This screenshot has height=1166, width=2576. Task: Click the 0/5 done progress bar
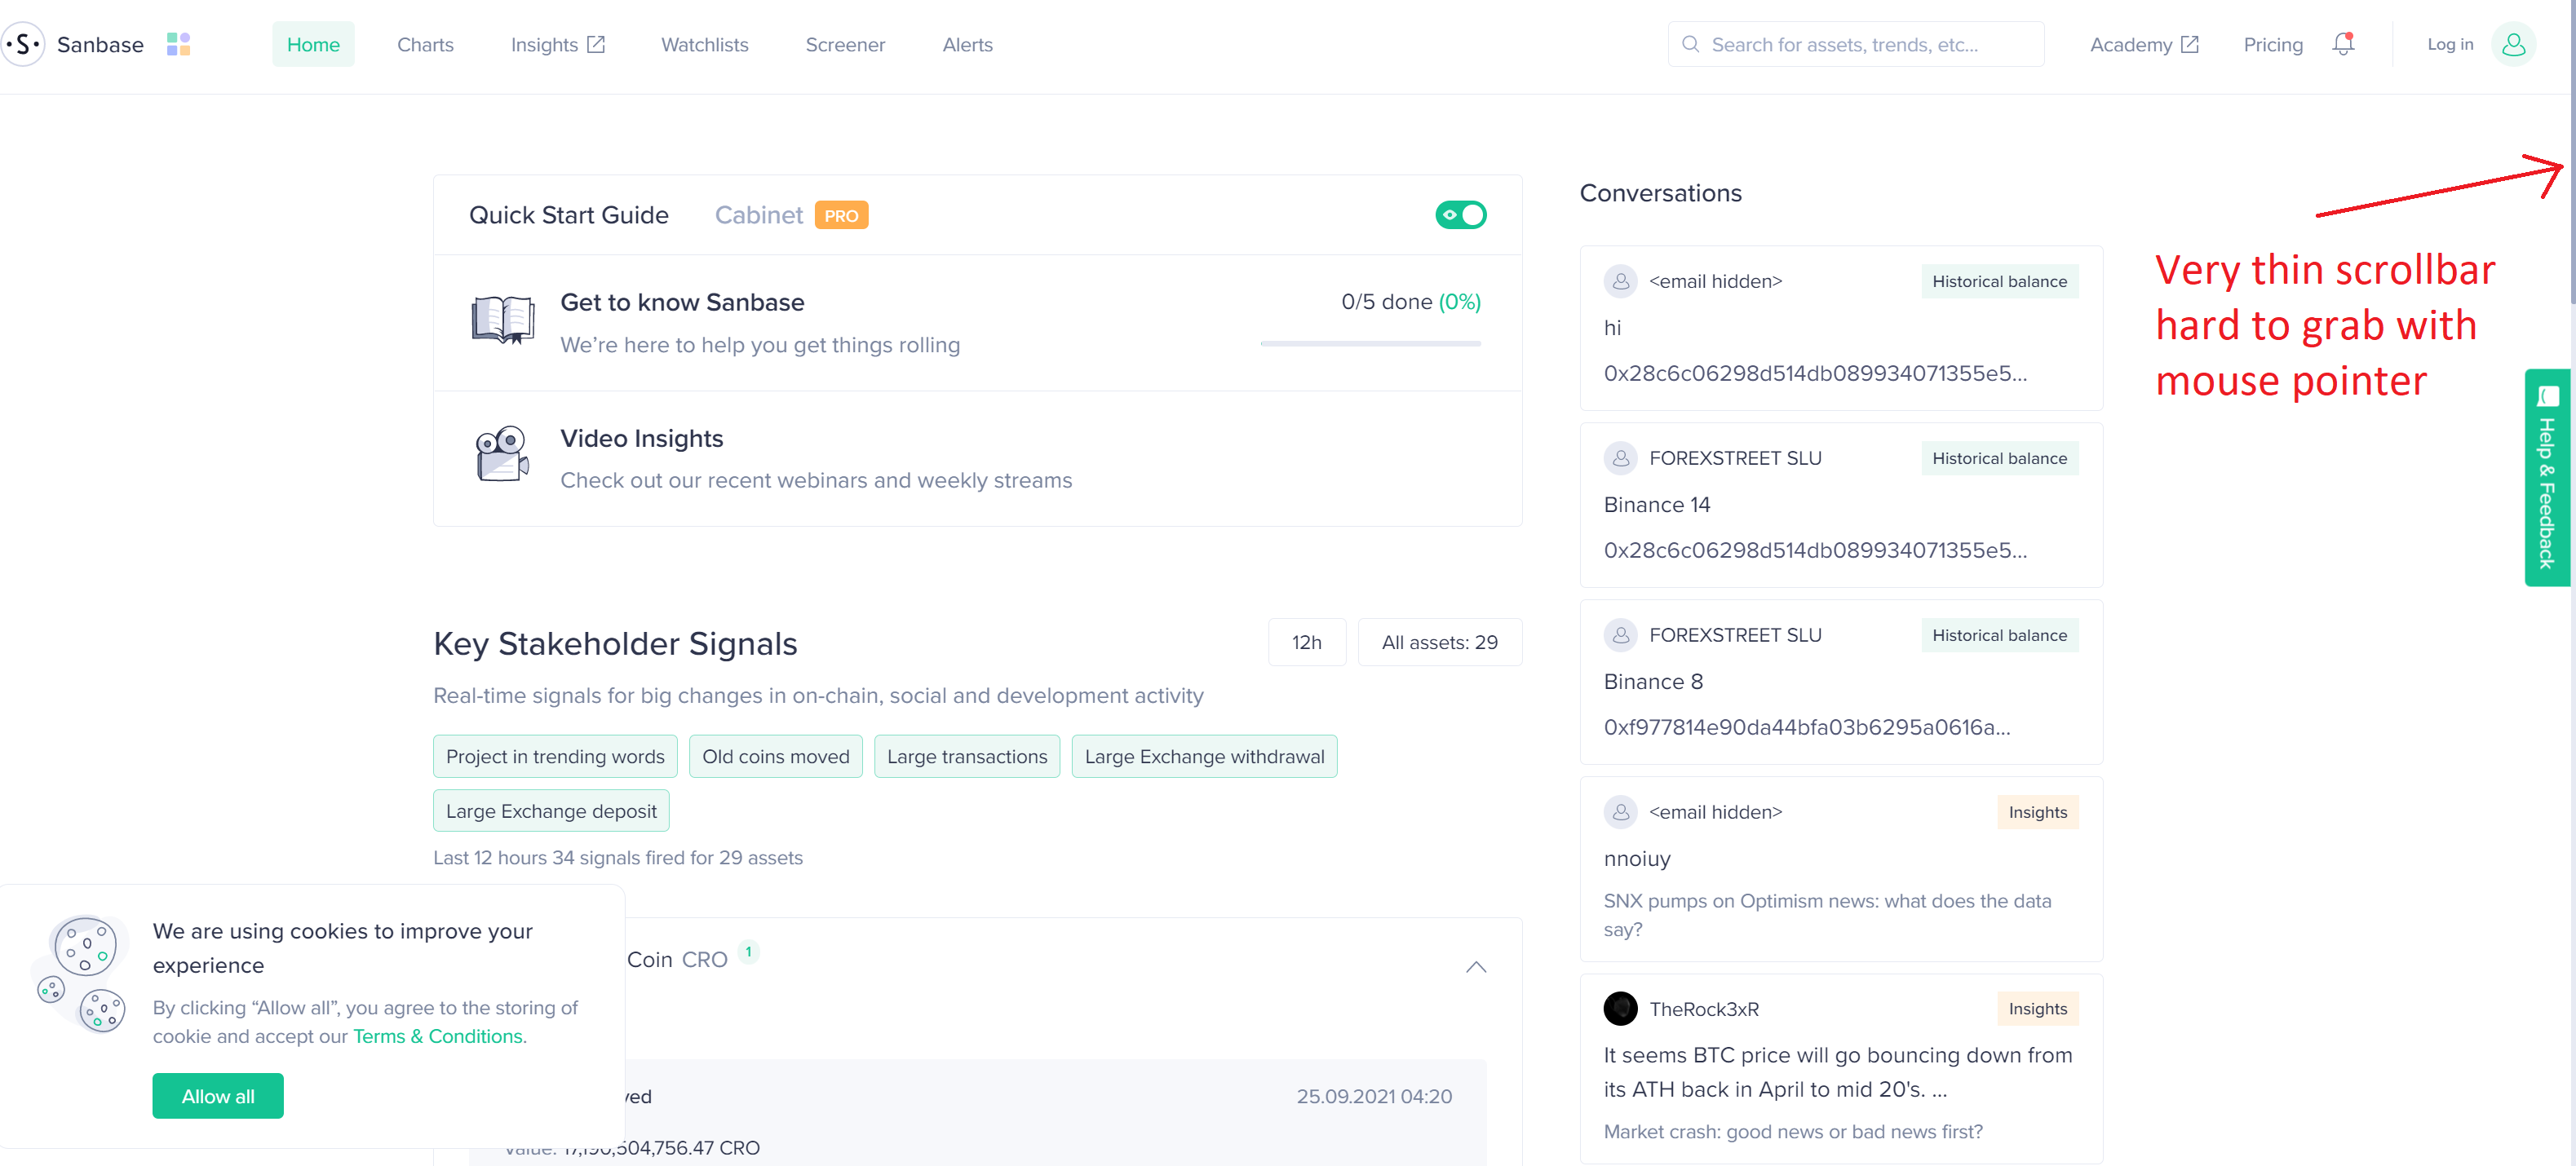coord(1370,343)
